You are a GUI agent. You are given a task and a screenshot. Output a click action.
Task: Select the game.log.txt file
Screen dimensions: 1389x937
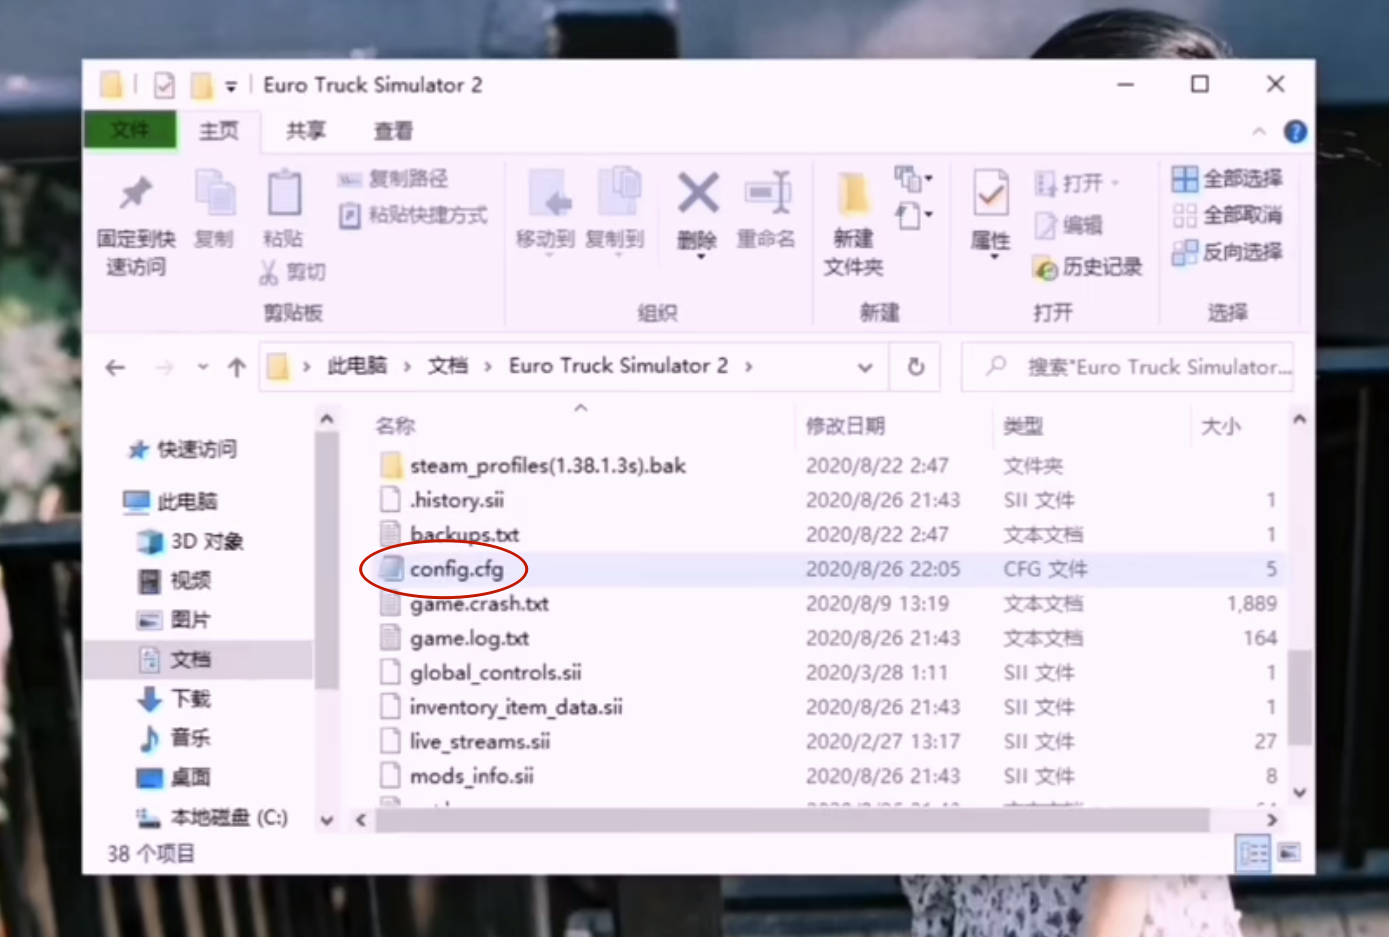click(470, 638)
